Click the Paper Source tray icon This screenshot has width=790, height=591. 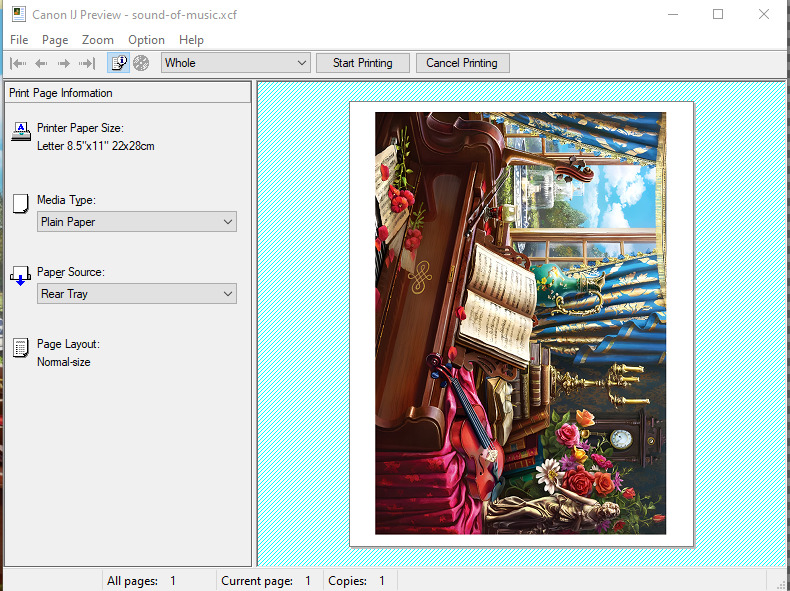coord(20,277)
